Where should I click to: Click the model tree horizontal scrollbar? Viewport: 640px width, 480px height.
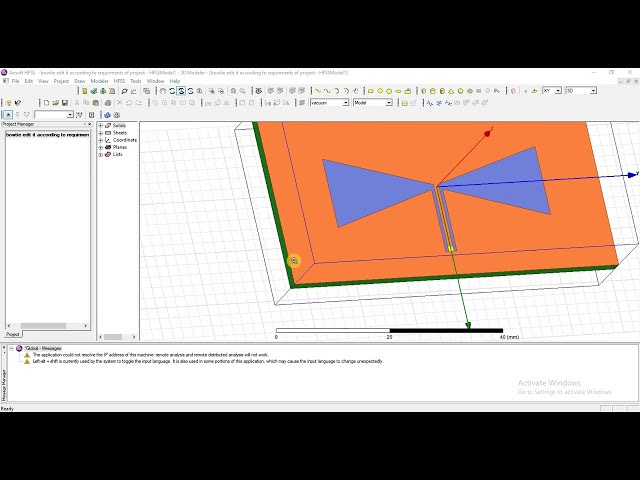(118, 337)
